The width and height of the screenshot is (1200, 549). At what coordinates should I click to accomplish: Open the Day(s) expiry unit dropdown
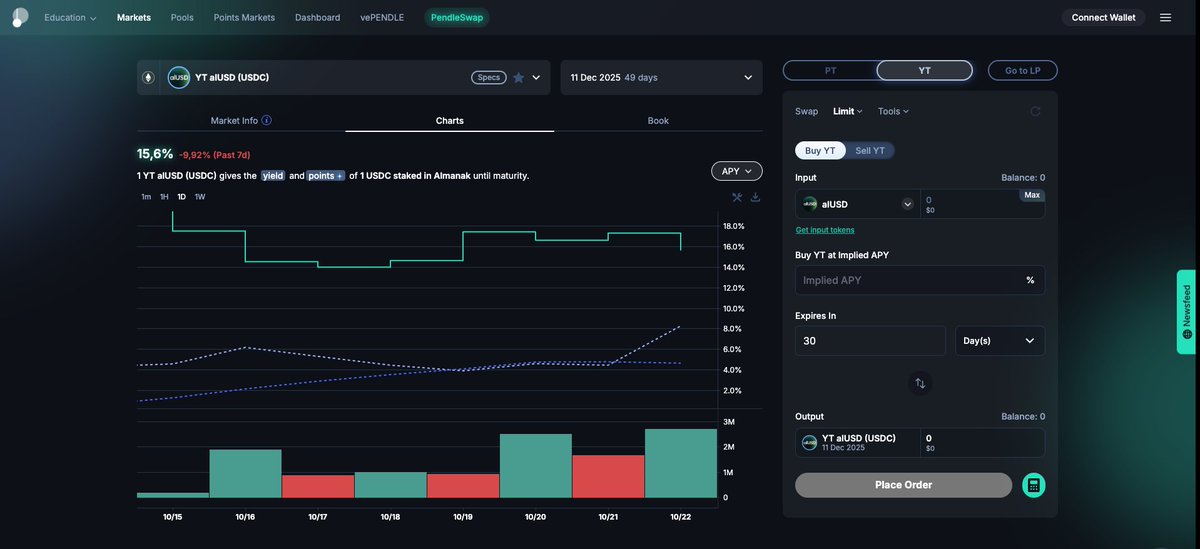(x=1000, y=340)
